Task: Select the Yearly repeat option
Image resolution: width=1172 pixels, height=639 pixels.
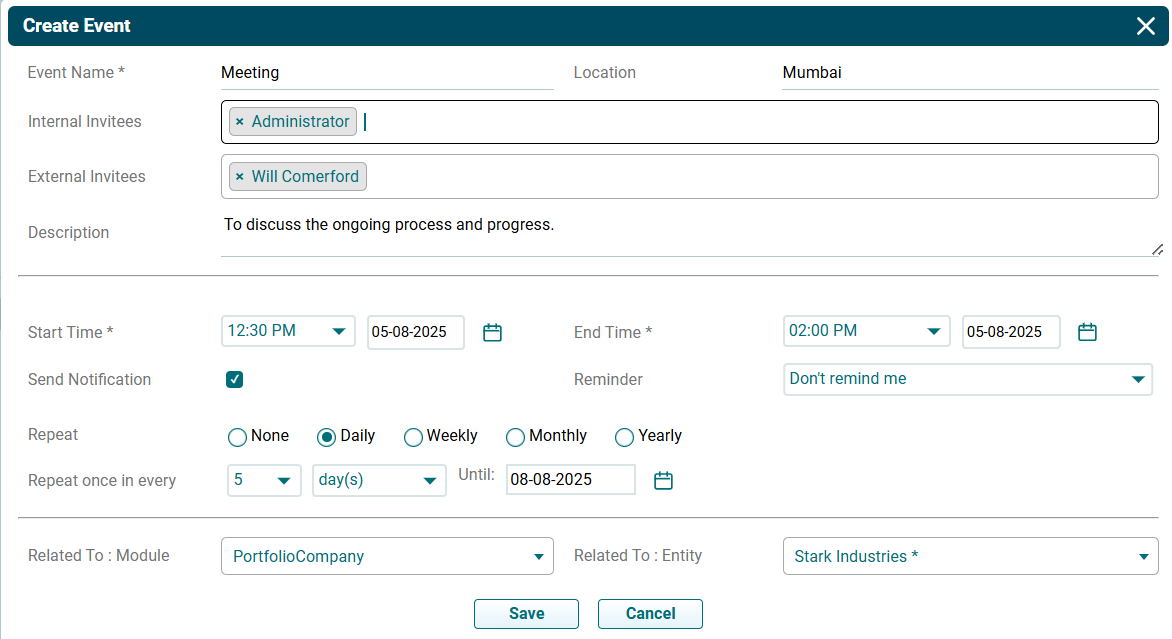Action: [624, 437]
